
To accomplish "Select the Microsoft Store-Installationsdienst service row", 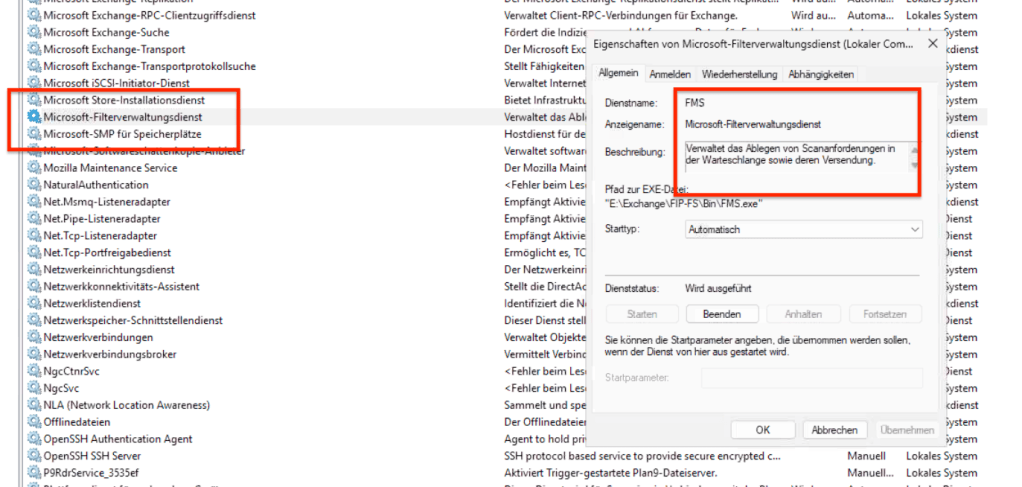I will click(x=123, y=100).
